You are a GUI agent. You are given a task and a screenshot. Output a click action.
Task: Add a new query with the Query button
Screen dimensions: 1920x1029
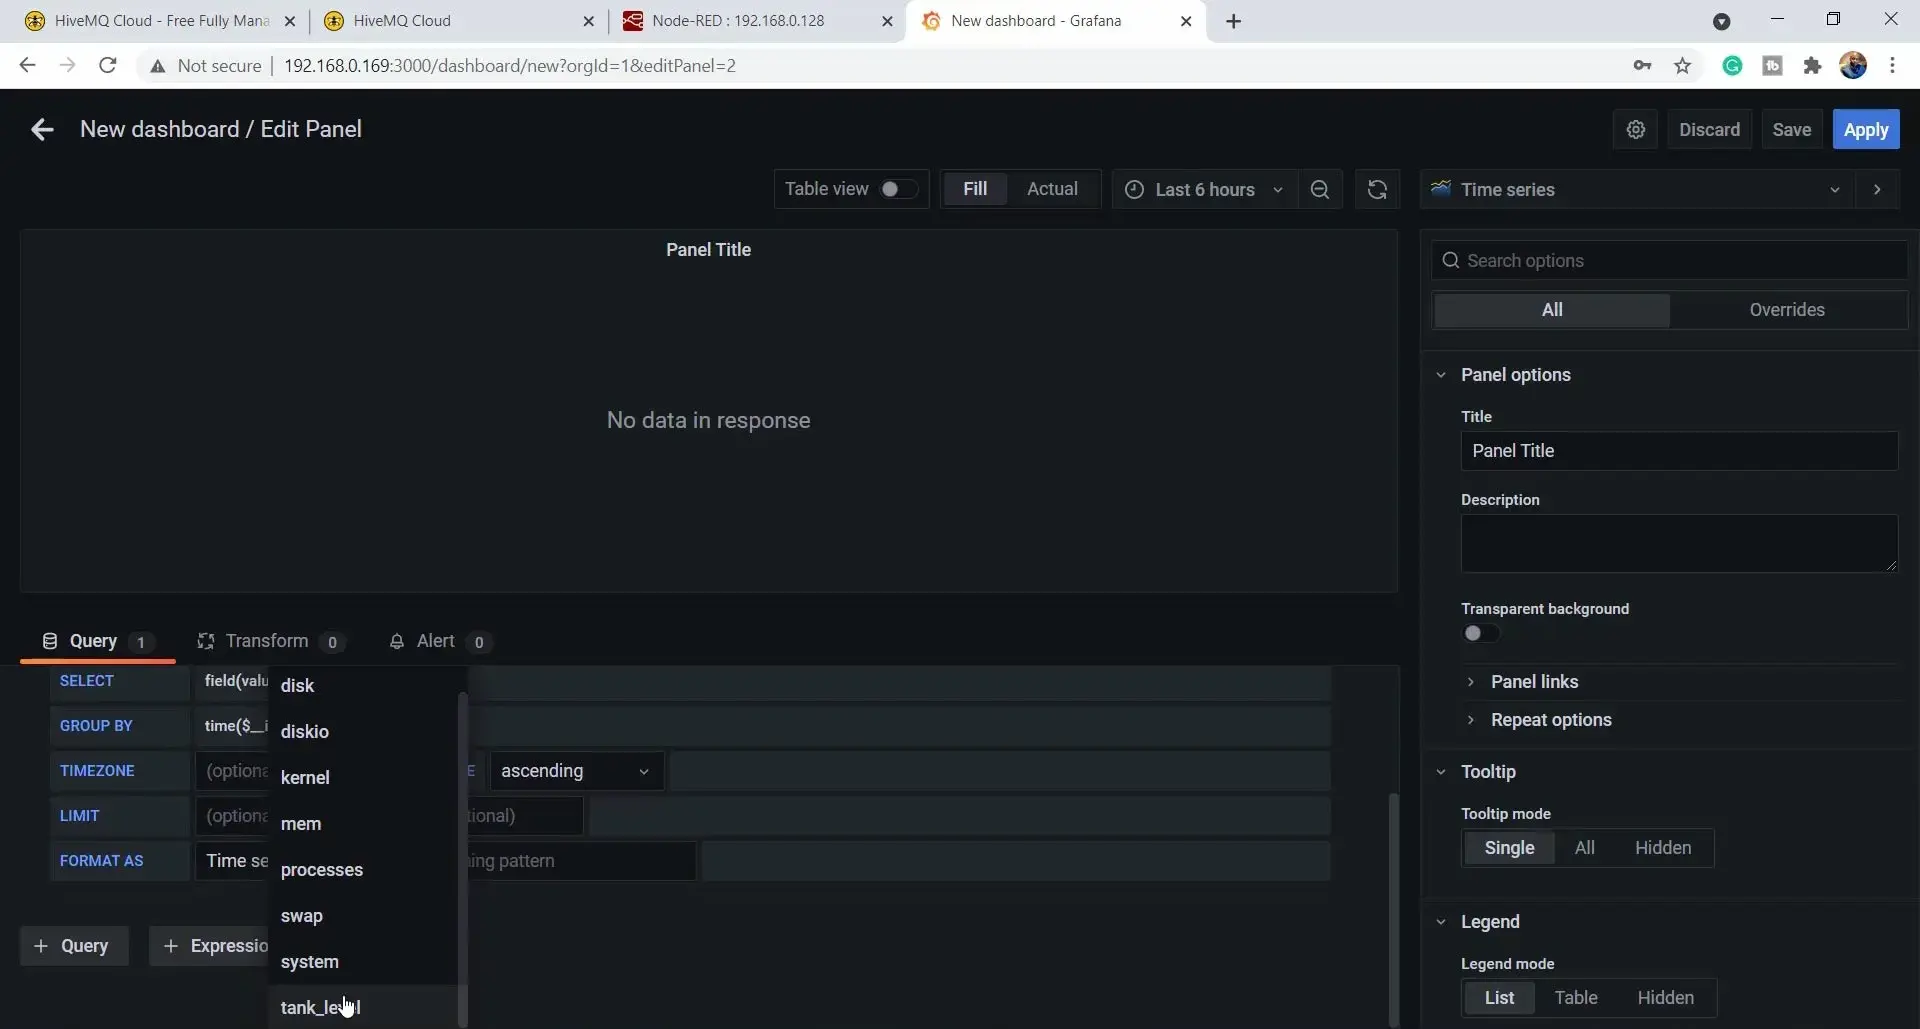click(x=74, y=946)
